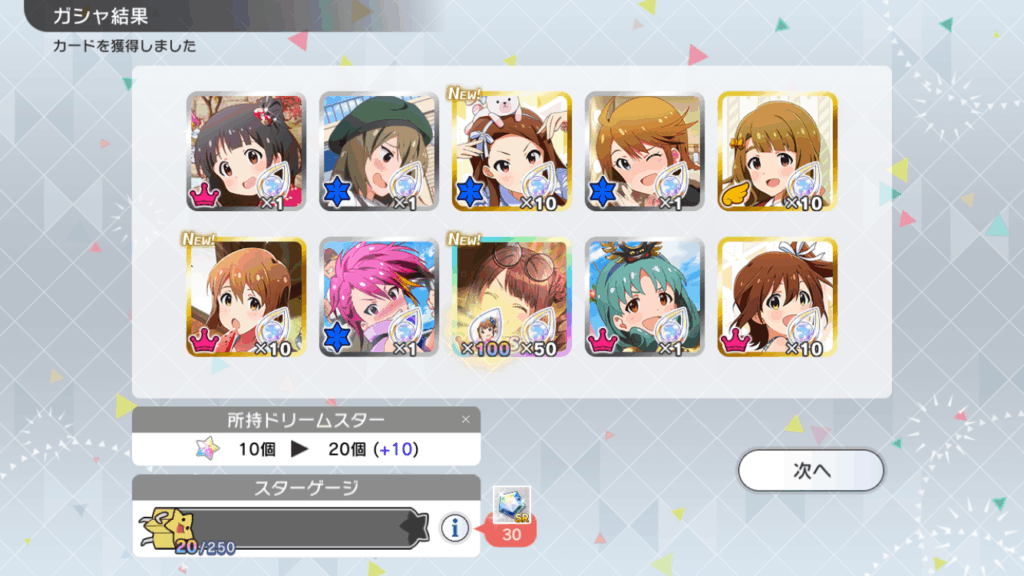Tap the 次へ button
Screen dimensions: 1024x576
point(811,470)
